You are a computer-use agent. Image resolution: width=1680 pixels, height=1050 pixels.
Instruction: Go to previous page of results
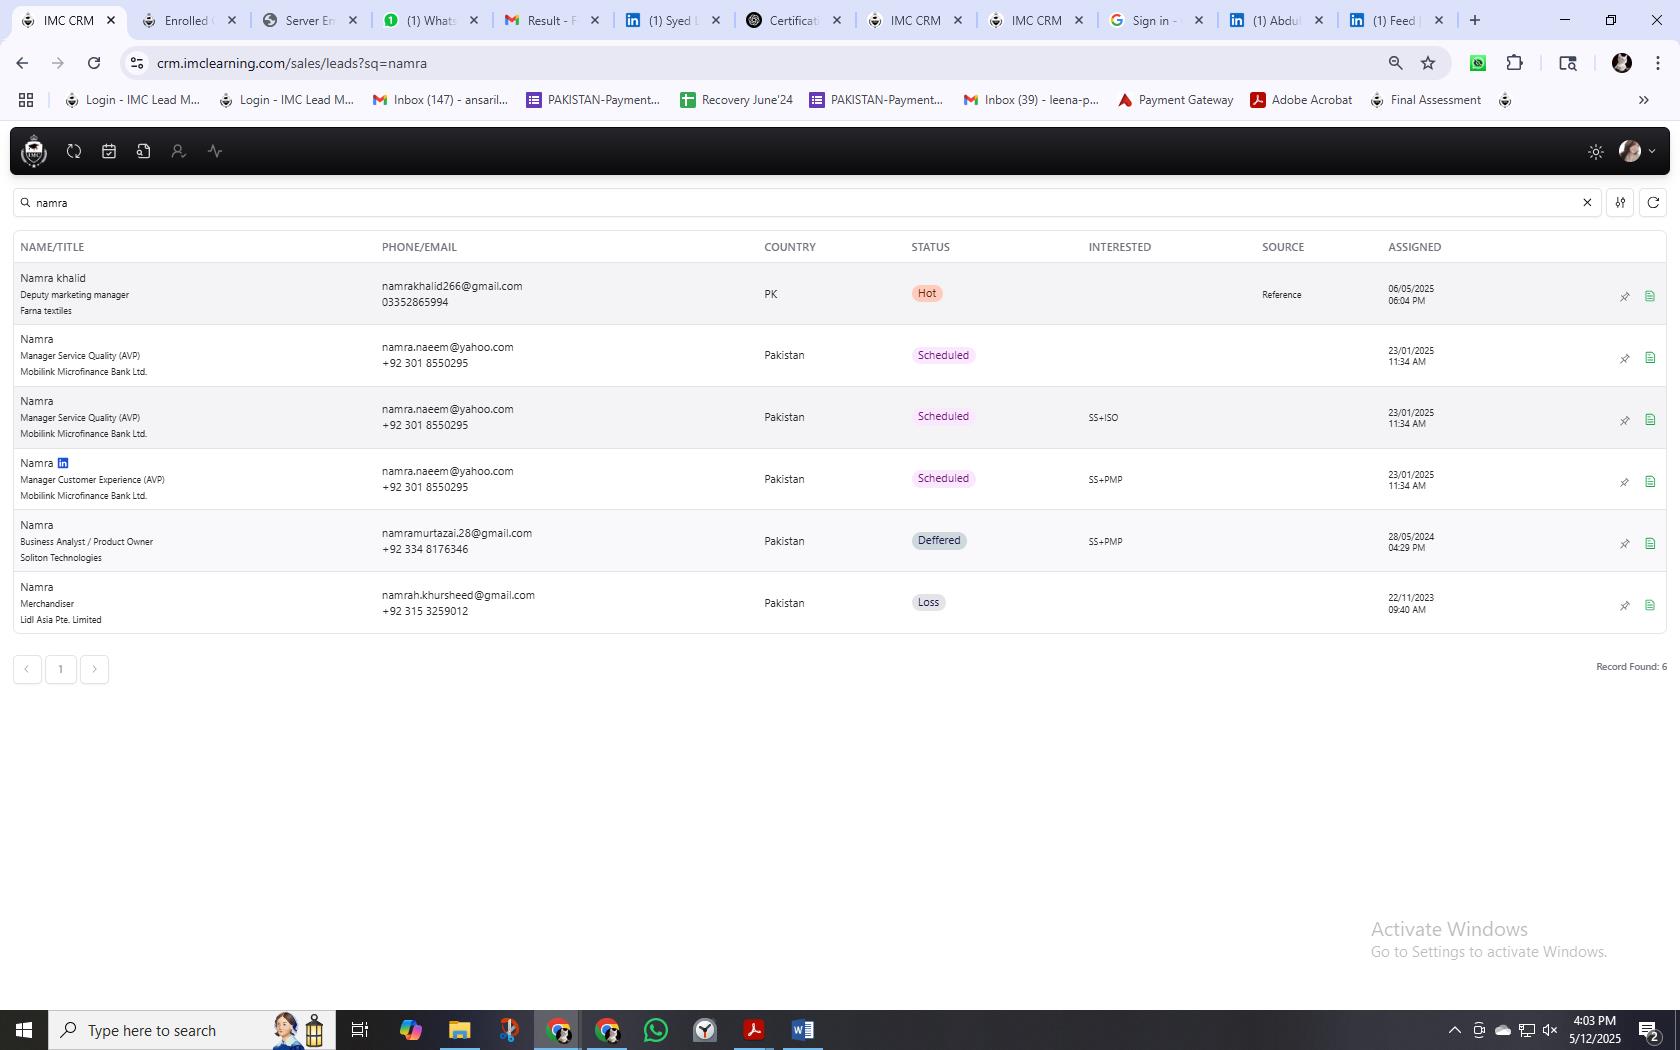27,669
